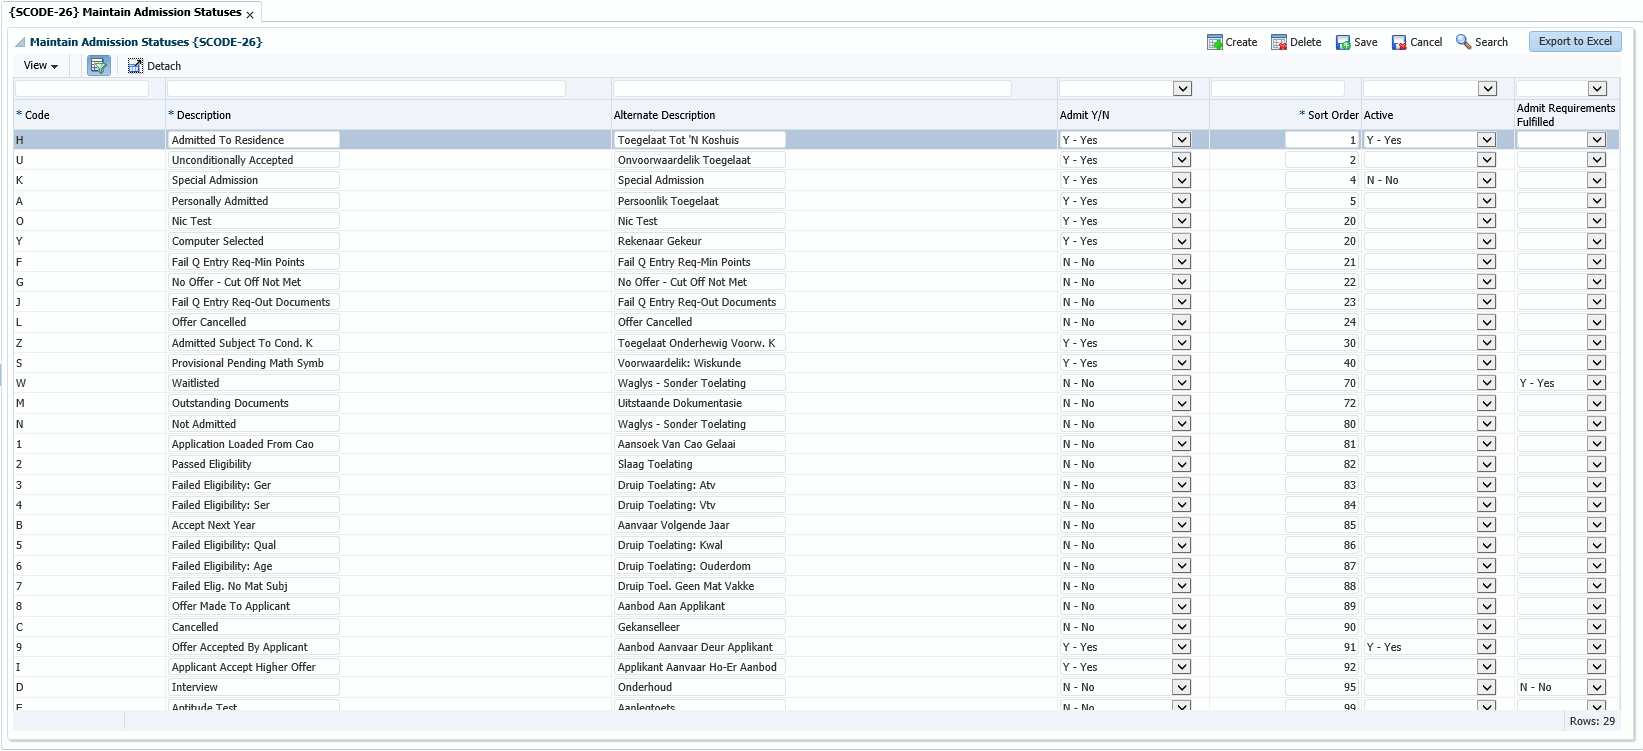
Task: Expand Admit Y/N dropdown for Waitlisted row
Action: point(1182,383)
